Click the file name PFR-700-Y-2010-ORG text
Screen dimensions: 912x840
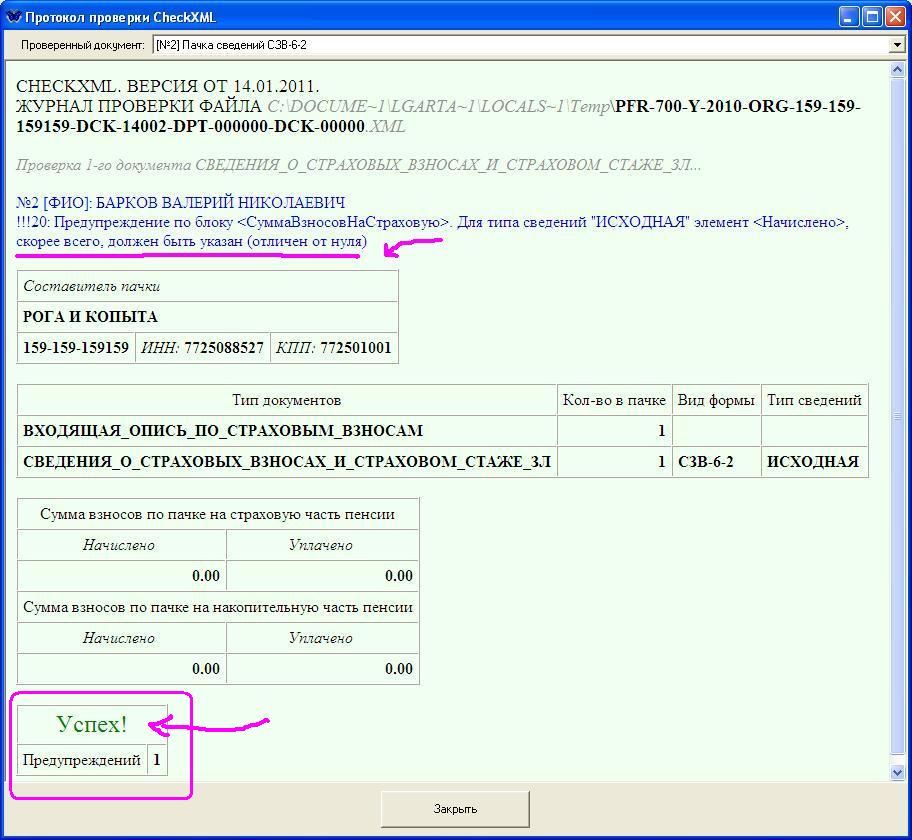(438, 116)
